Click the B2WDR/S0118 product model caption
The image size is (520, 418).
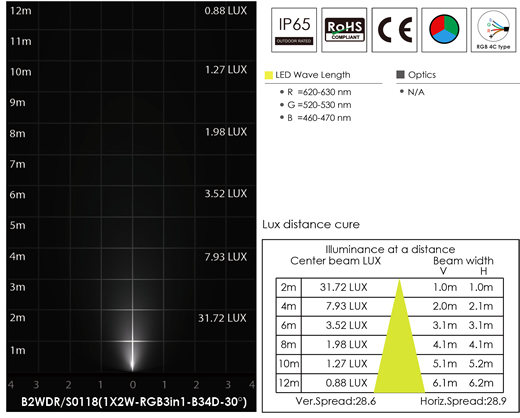tap(134, 402)
